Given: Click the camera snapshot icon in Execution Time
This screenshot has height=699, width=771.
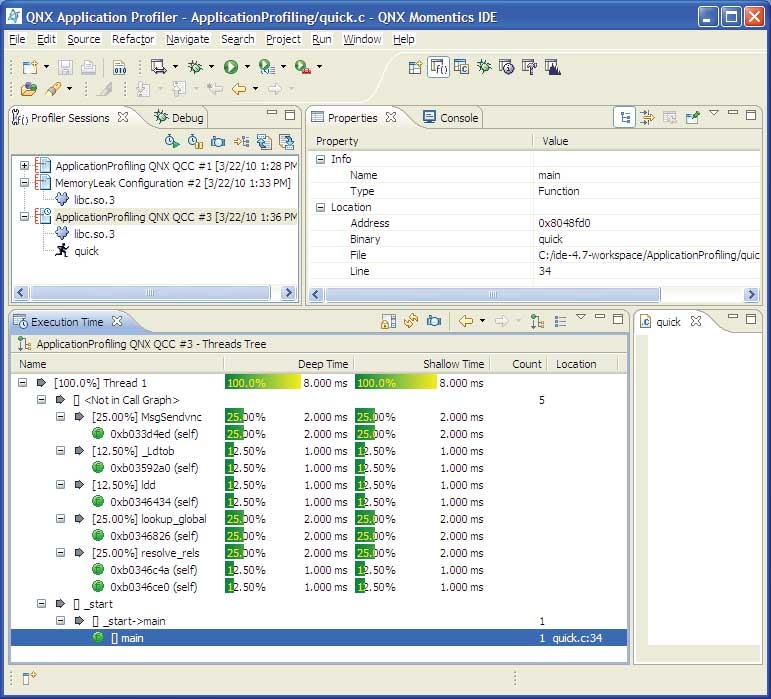Looking at the screenshot, I should pyautogui.click(x=433, y=321).
